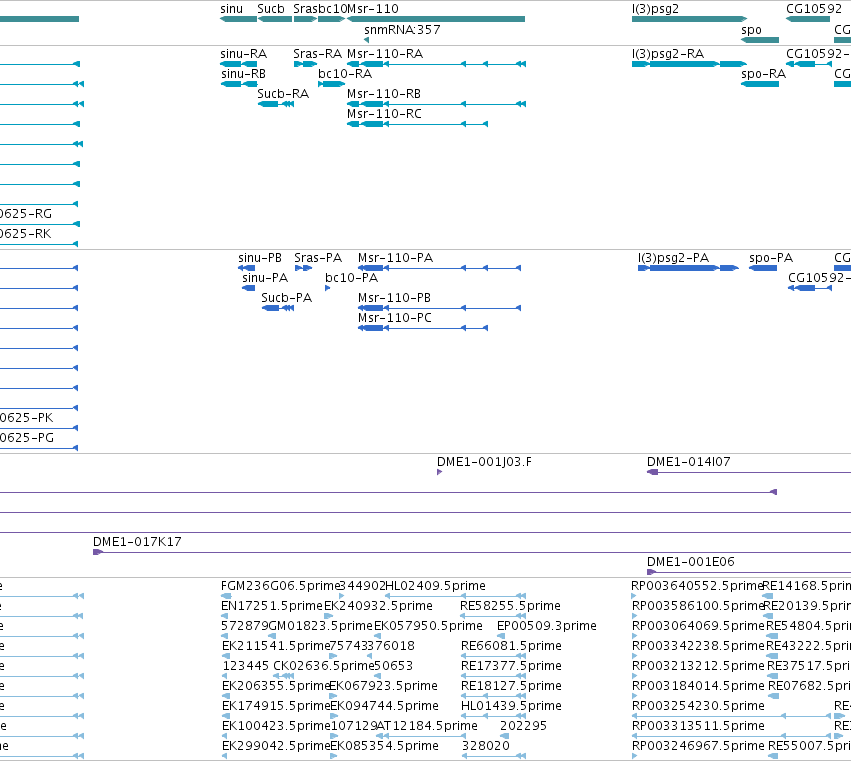Image resolution: width=851 pixels, height=761 pixels.
Task: Click EST 328020 label
Action: [485, 746]
